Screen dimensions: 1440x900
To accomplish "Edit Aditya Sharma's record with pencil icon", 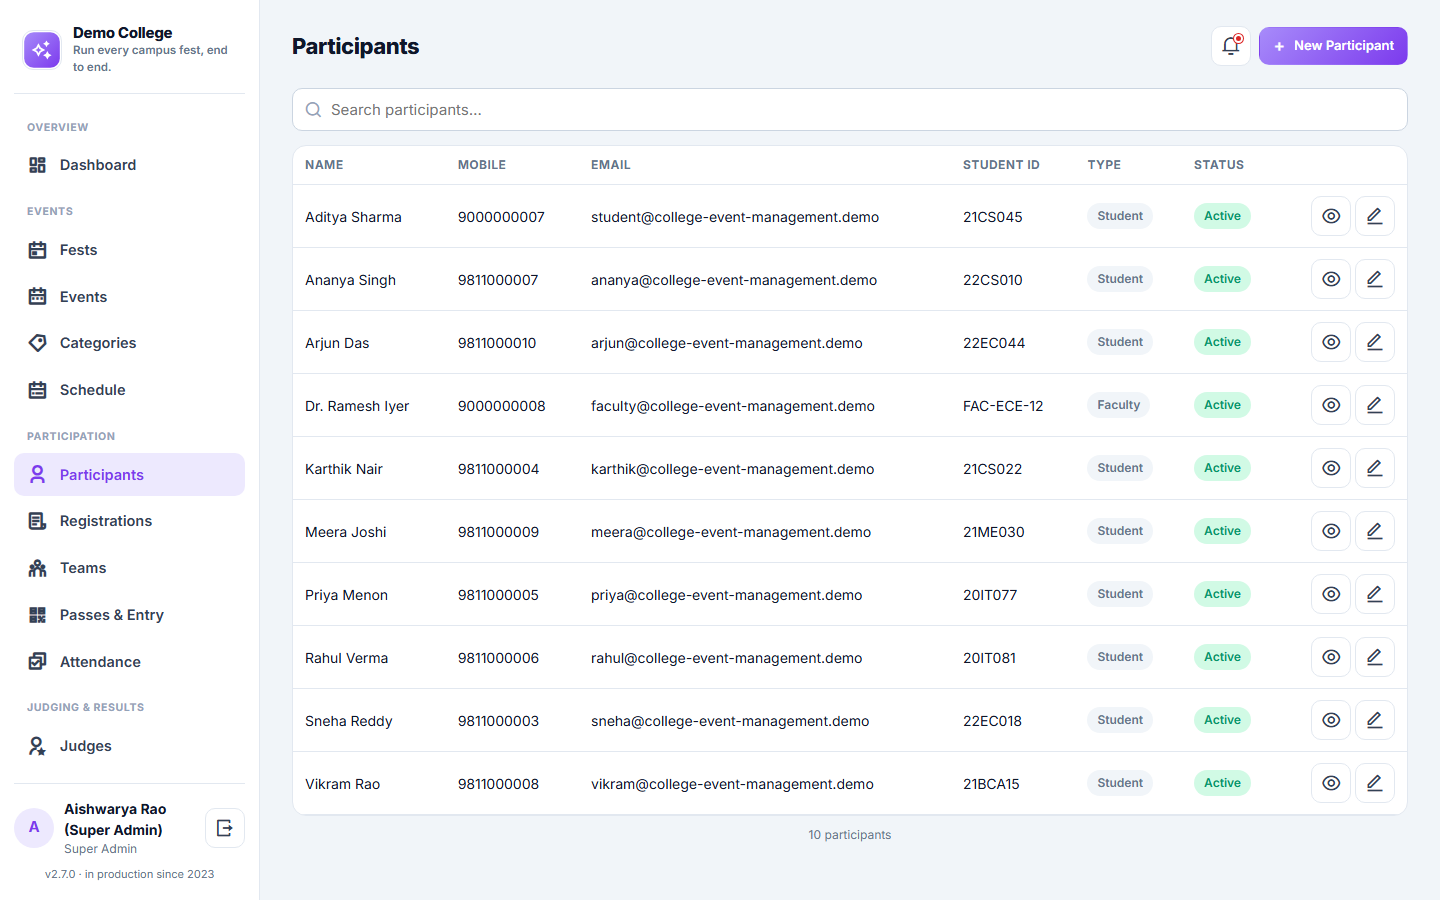I will point(1375,216).
